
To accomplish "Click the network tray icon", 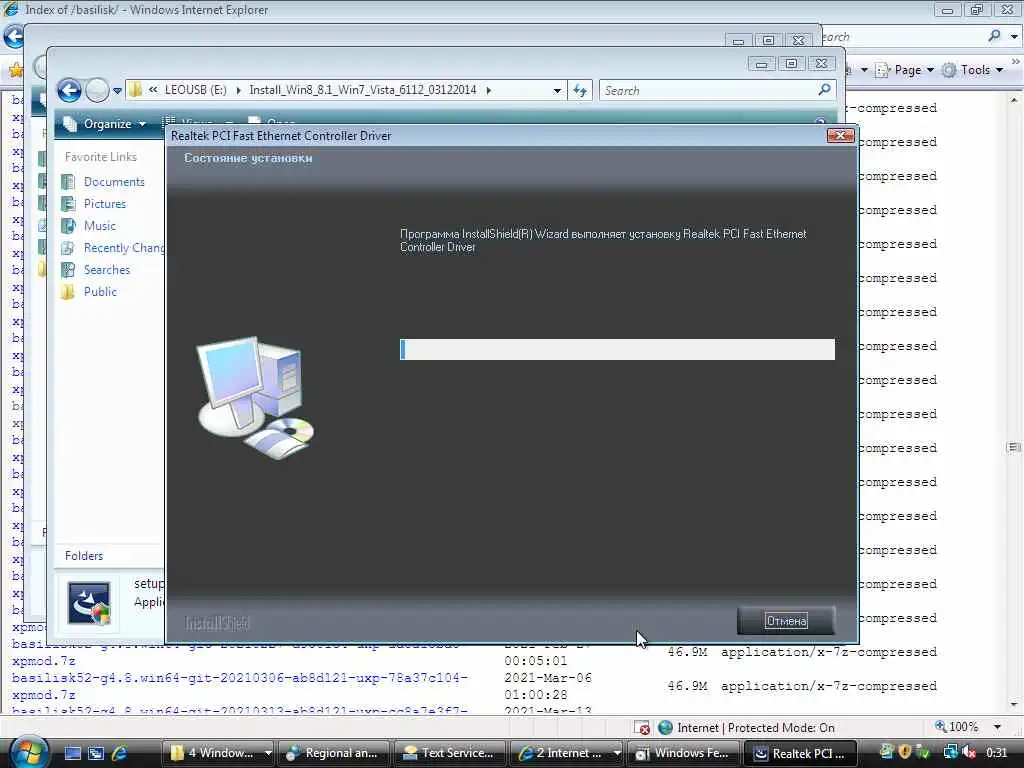I will (951, 752).
